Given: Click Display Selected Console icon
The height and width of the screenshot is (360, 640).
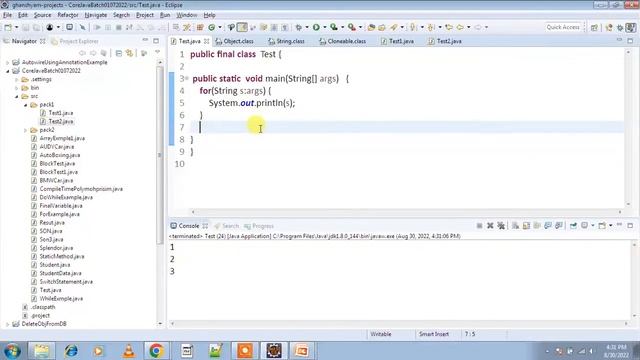Looking at the screenshot, I should [584, 226].
